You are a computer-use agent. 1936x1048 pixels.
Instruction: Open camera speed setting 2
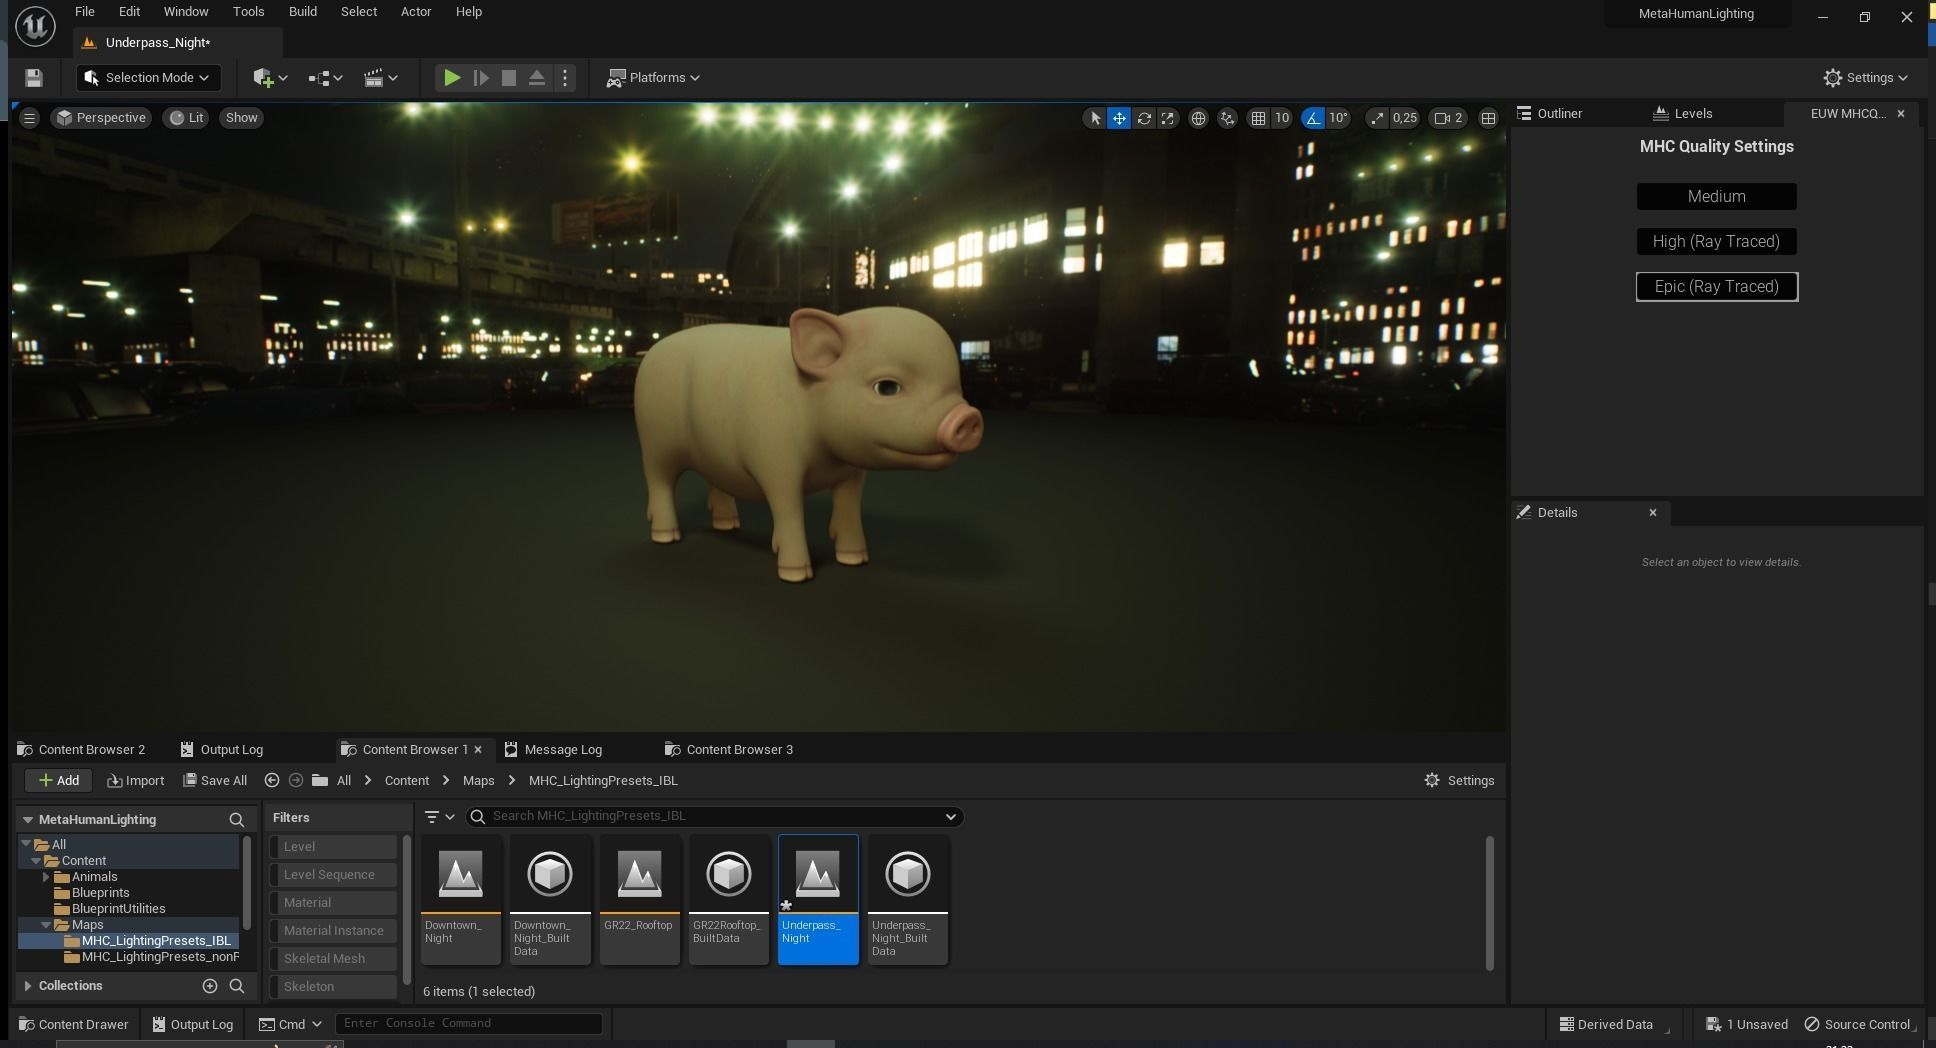click(1449, 118)
